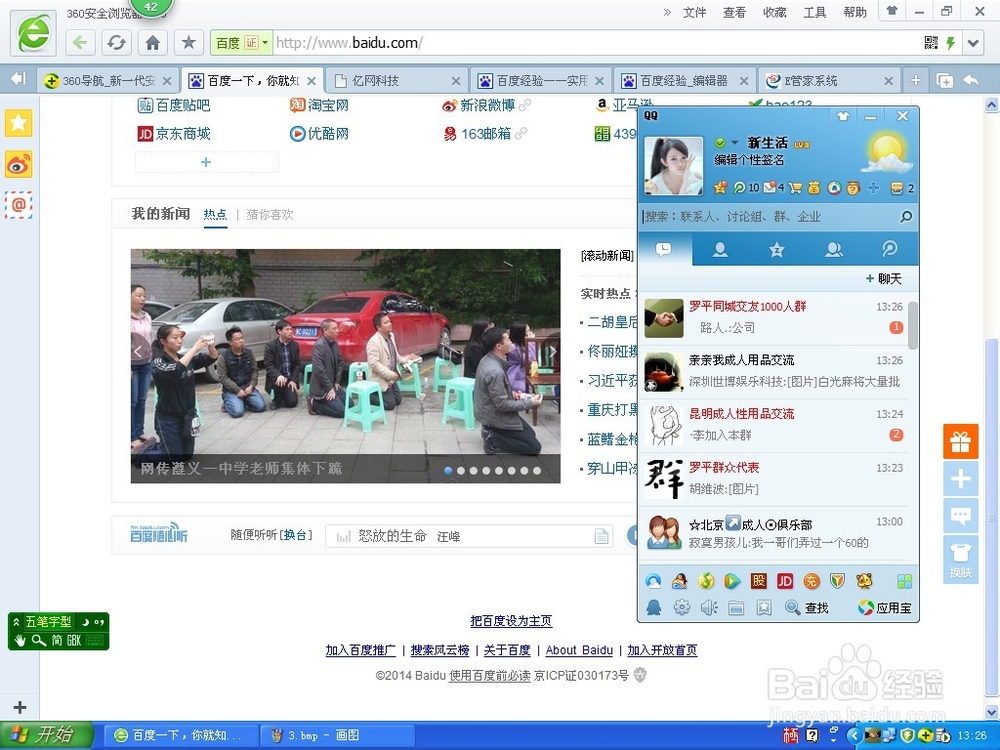Open QQ sound speaker icon
Viewport: 1000px width, 750px height.
coord(709,608)
